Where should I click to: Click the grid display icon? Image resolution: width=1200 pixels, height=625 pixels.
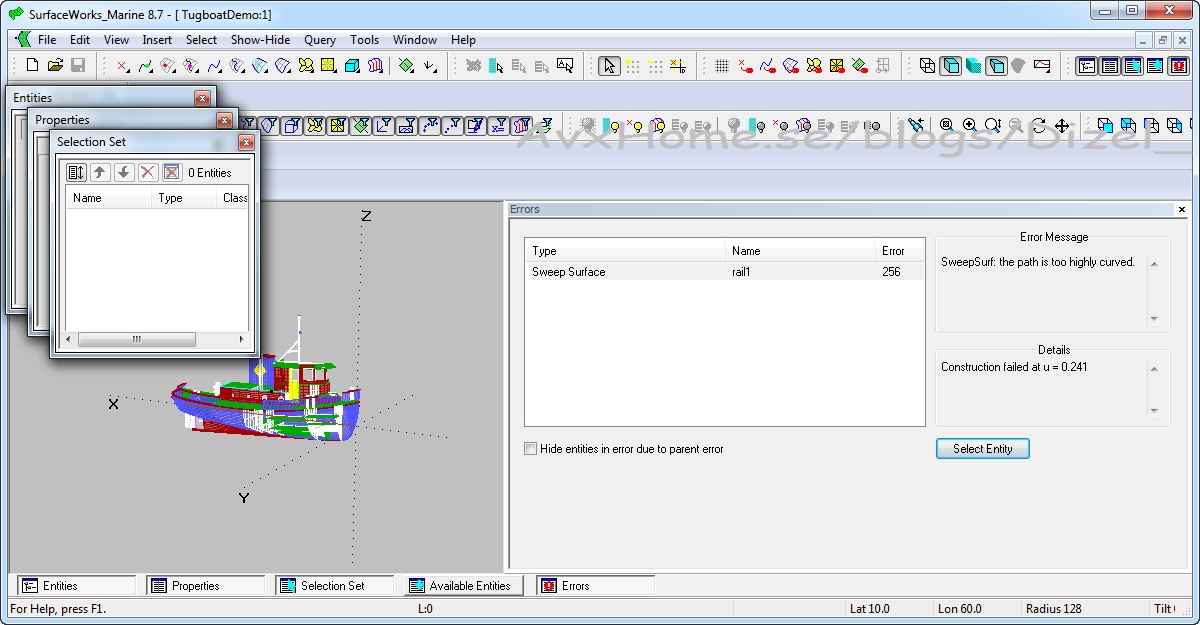(721, 66)
